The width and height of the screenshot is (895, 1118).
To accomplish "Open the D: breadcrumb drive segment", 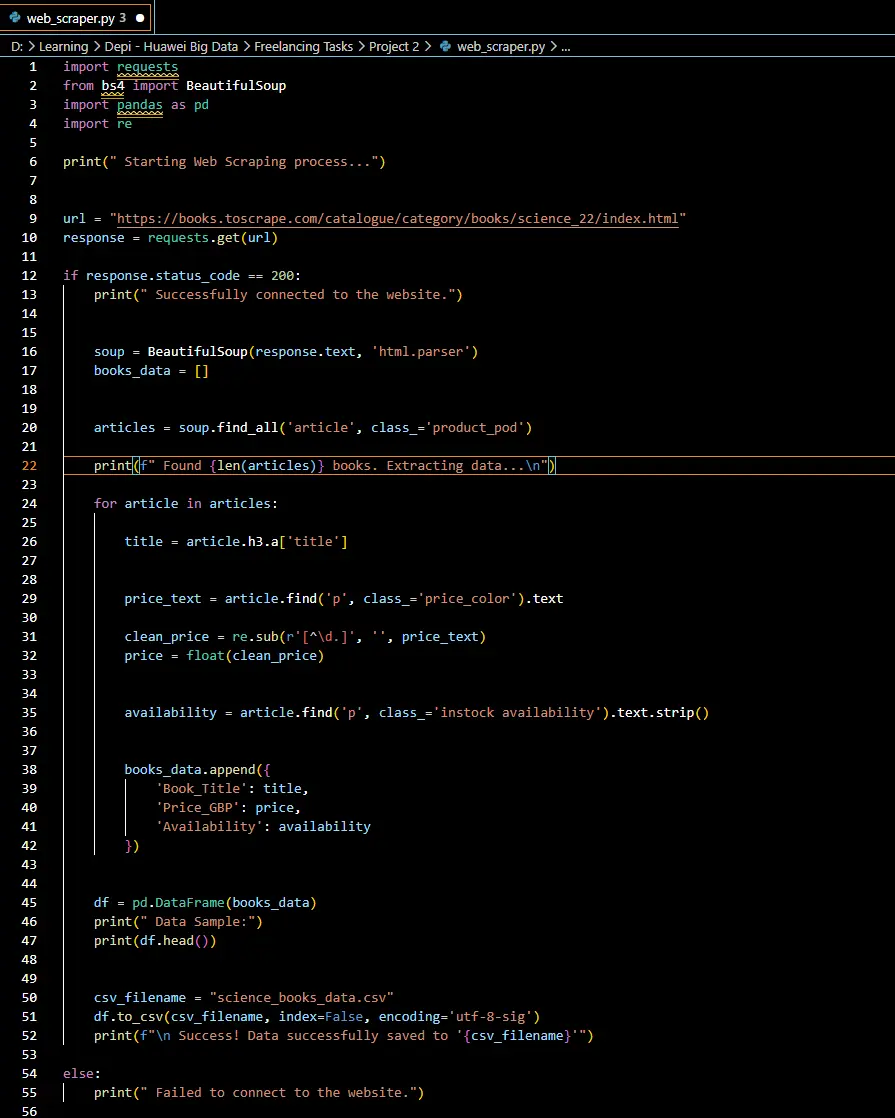I will [17, 46].
